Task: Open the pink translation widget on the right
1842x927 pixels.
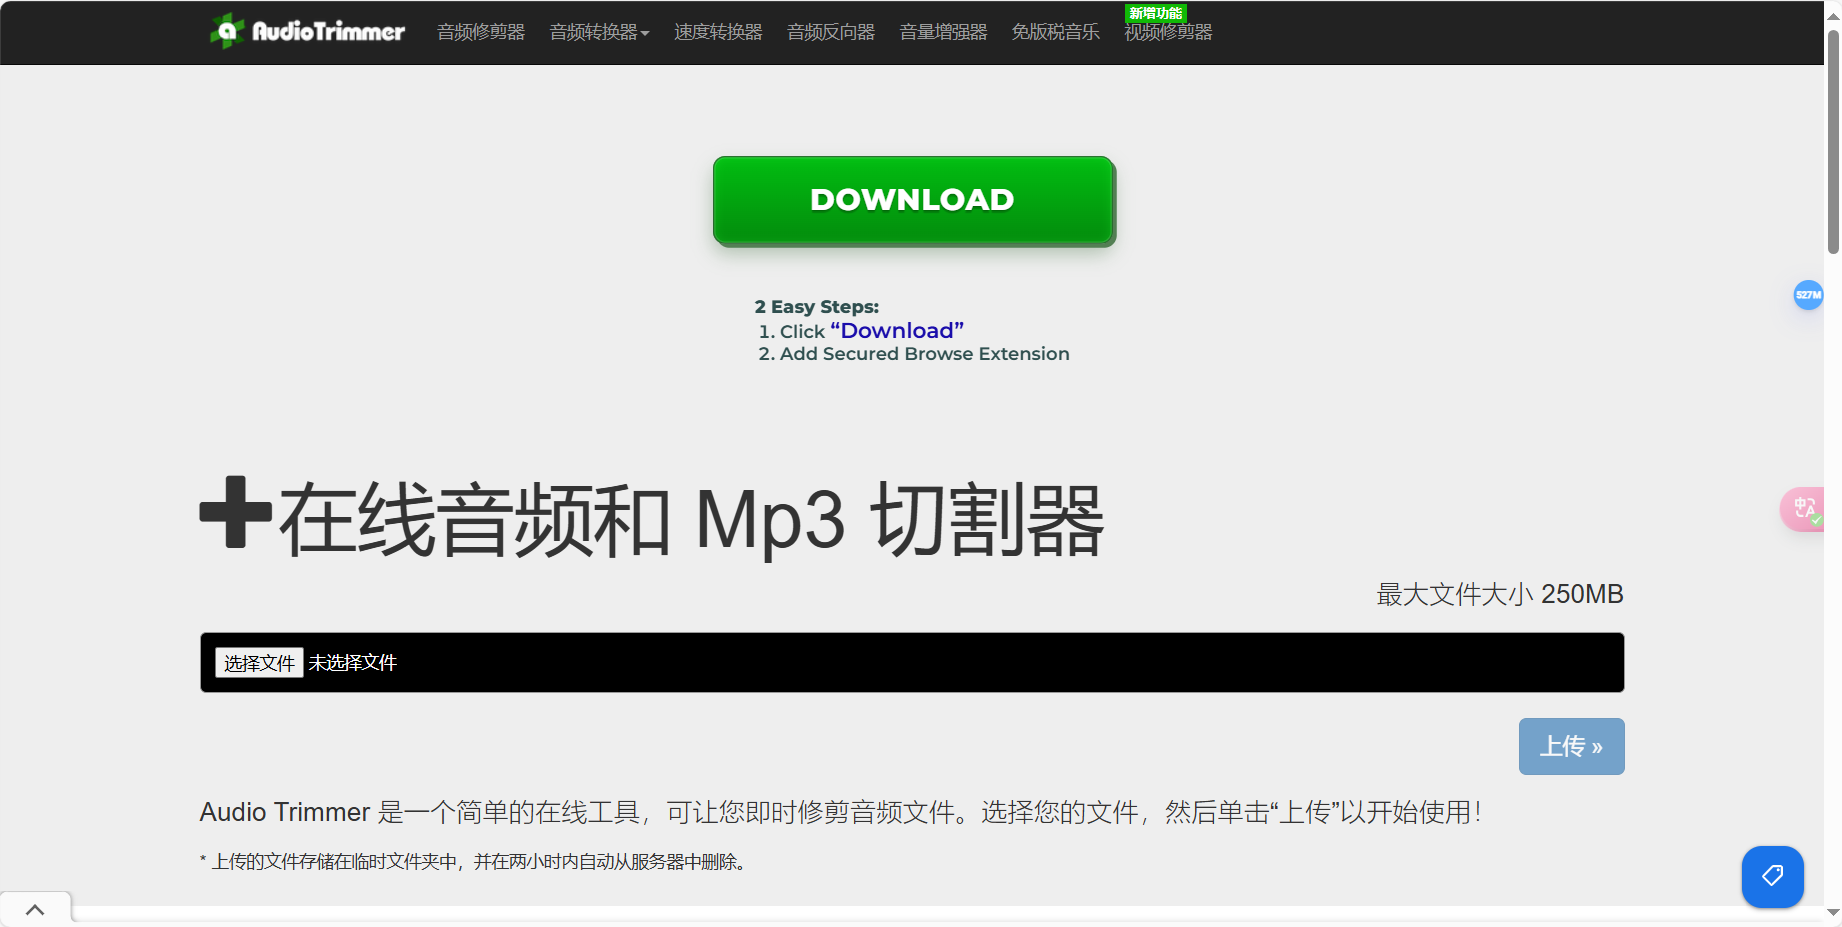Action: [x=1805, y=509]
